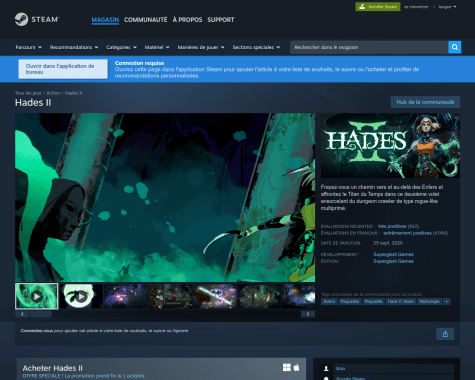Select the Mythologie tag
The image size is (475, 380).
click(429, 301)
